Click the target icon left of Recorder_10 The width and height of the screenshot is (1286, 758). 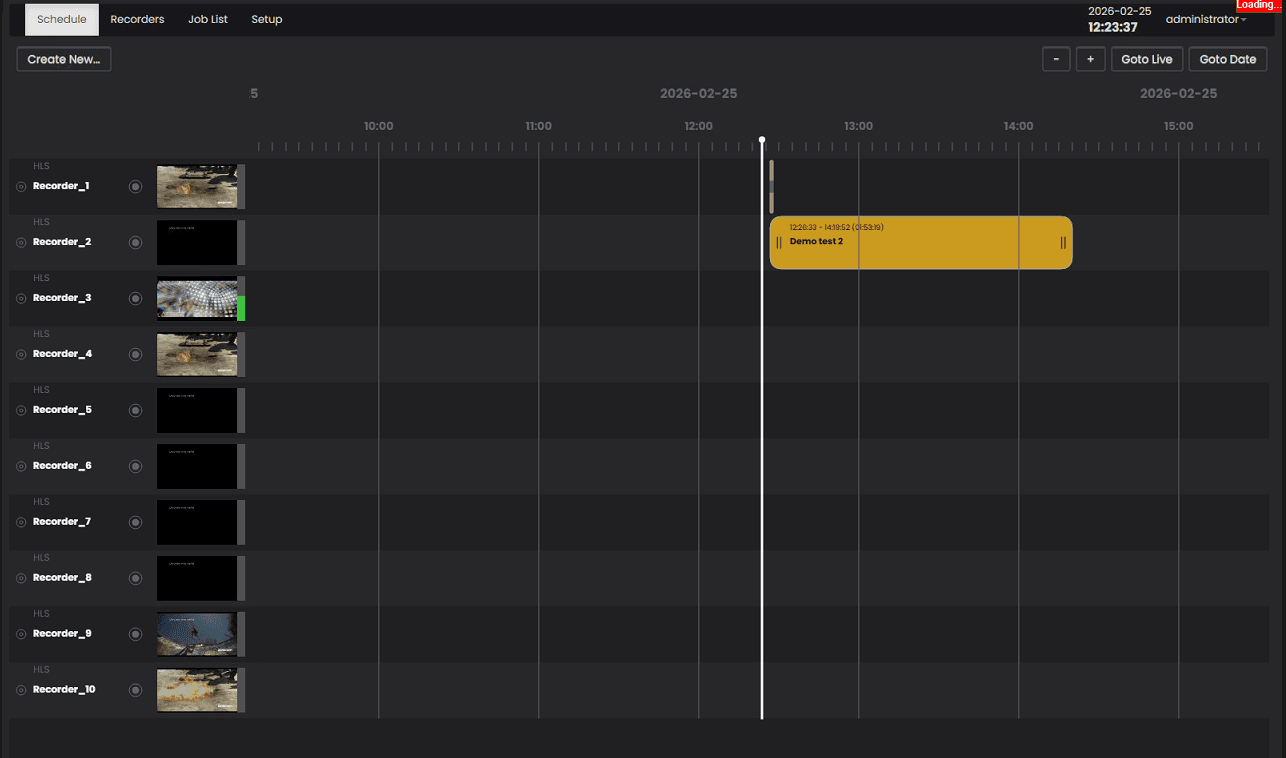pos(19,689)
